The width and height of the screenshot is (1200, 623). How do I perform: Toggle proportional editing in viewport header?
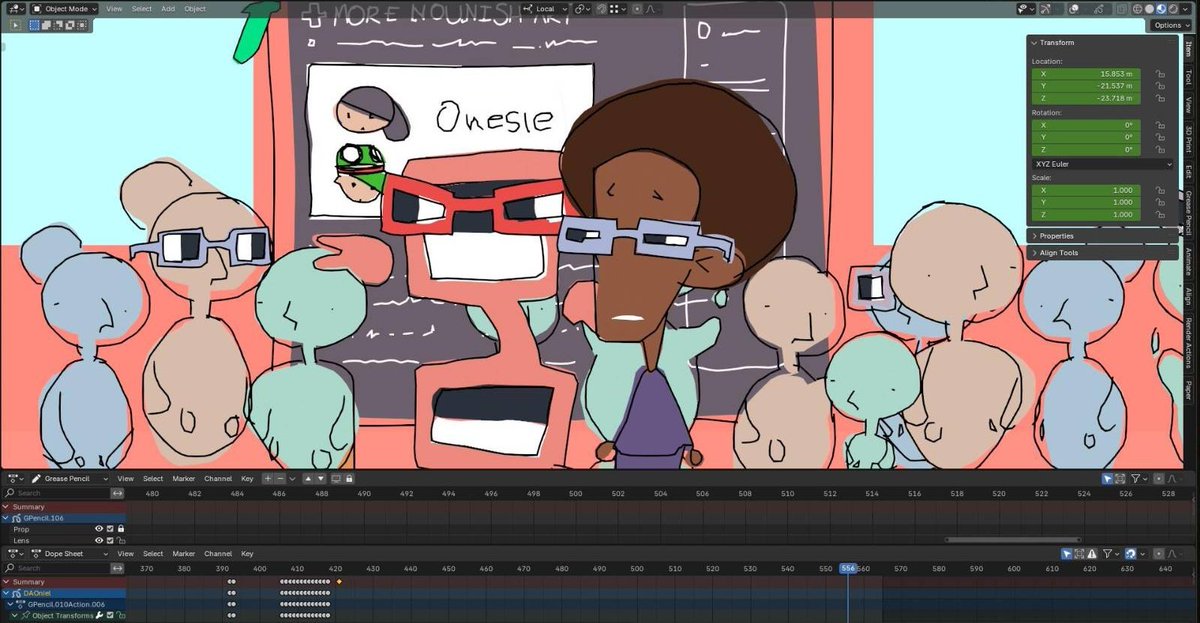coord(636,8)
